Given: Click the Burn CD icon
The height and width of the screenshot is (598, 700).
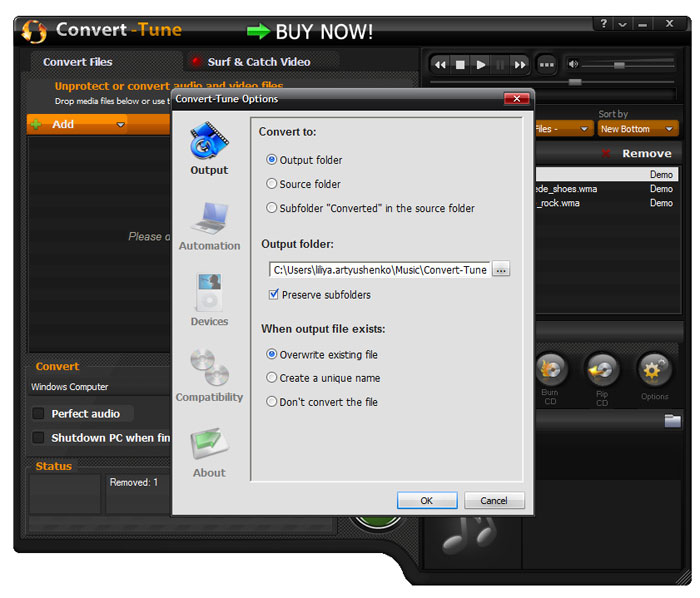Looking at the screenshot, I should click(550, 370).
